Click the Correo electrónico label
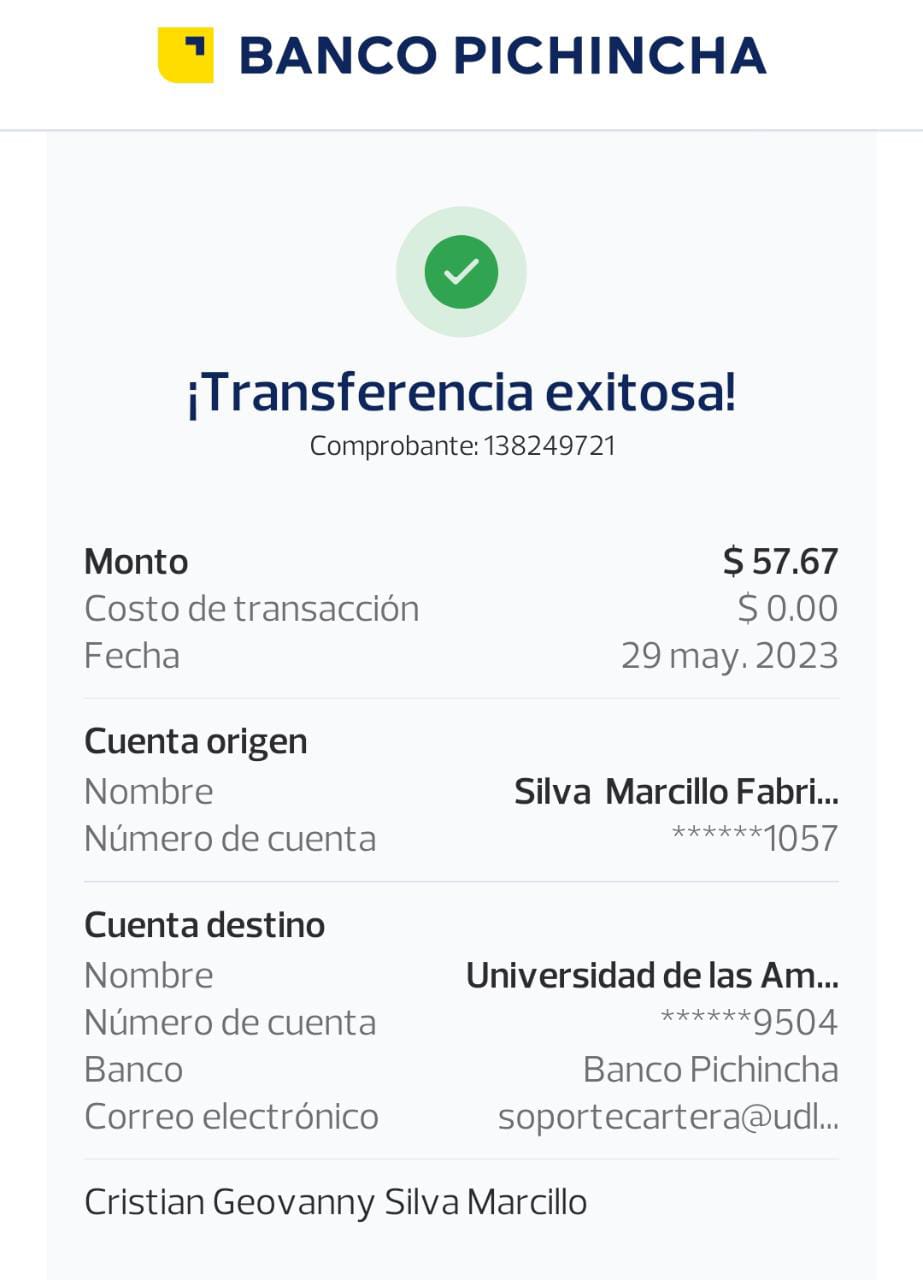 231,1117
